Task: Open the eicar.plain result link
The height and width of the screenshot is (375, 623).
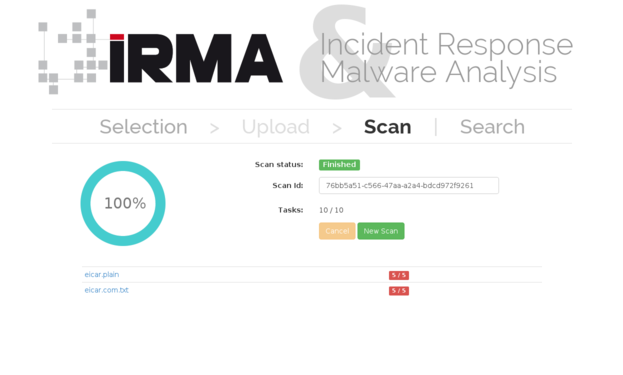Action: pyautogui.click(x=102, y=274)
